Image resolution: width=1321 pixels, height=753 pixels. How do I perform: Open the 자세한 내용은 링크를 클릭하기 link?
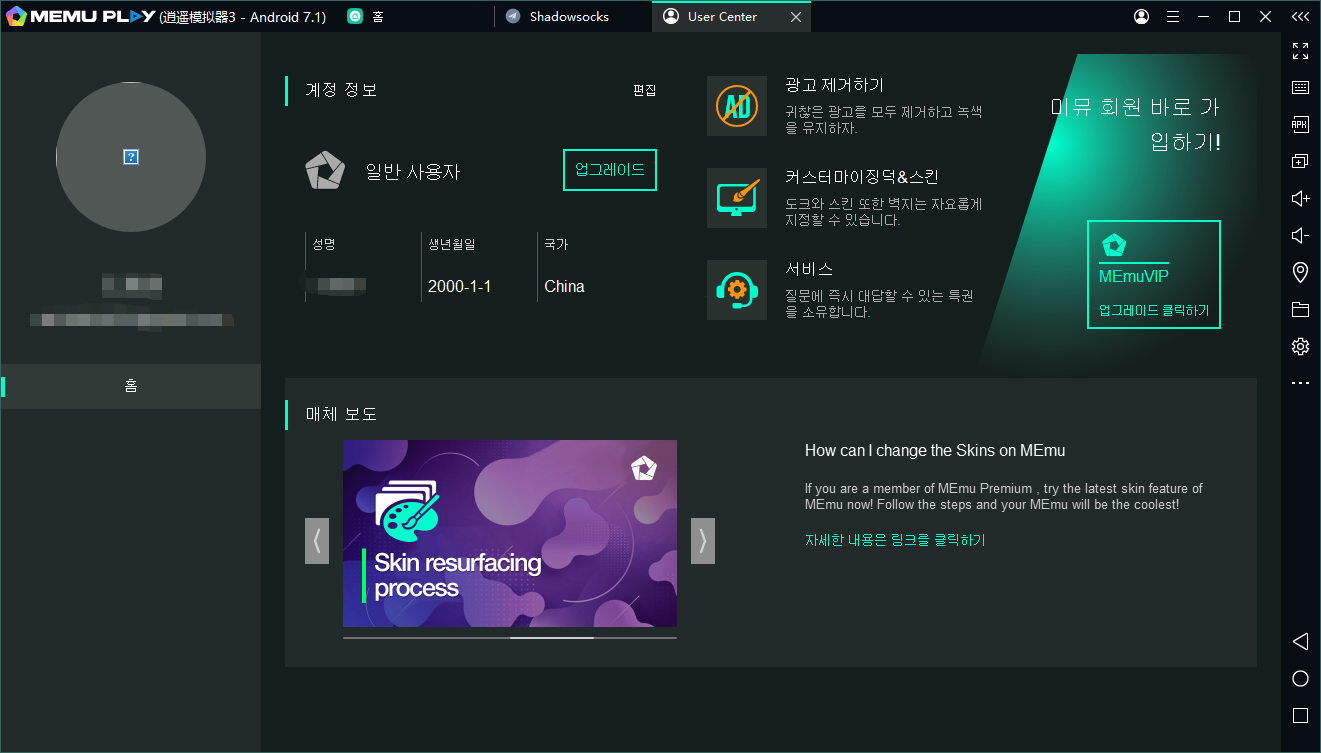(x=894, y=540)
